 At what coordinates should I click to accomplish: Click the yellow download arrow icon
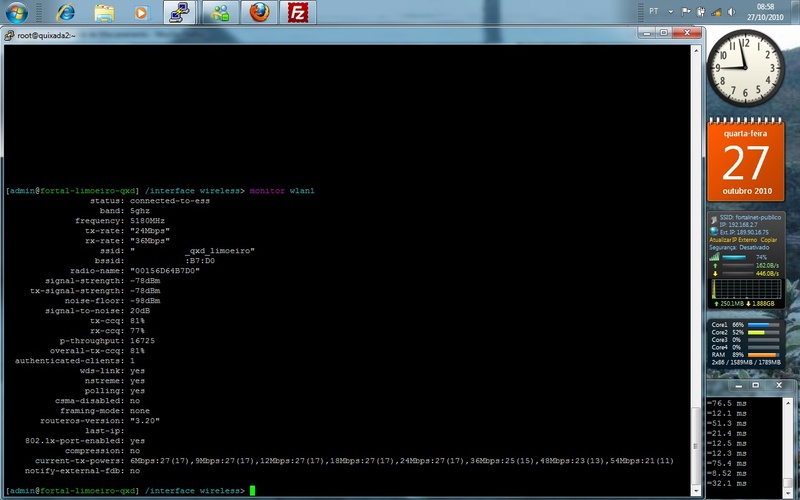pos(715,274)
